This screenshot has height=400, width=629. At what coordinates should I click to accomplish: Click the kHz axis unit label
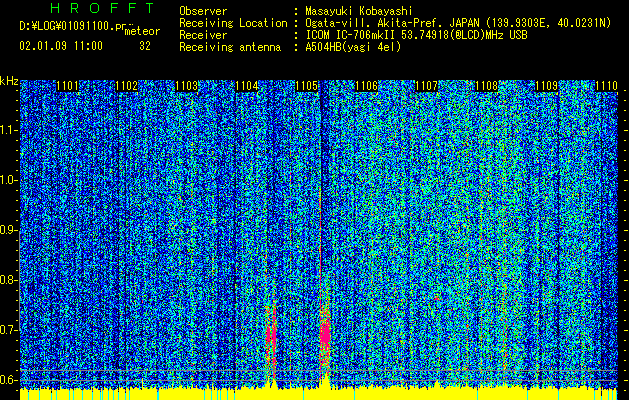9,81
